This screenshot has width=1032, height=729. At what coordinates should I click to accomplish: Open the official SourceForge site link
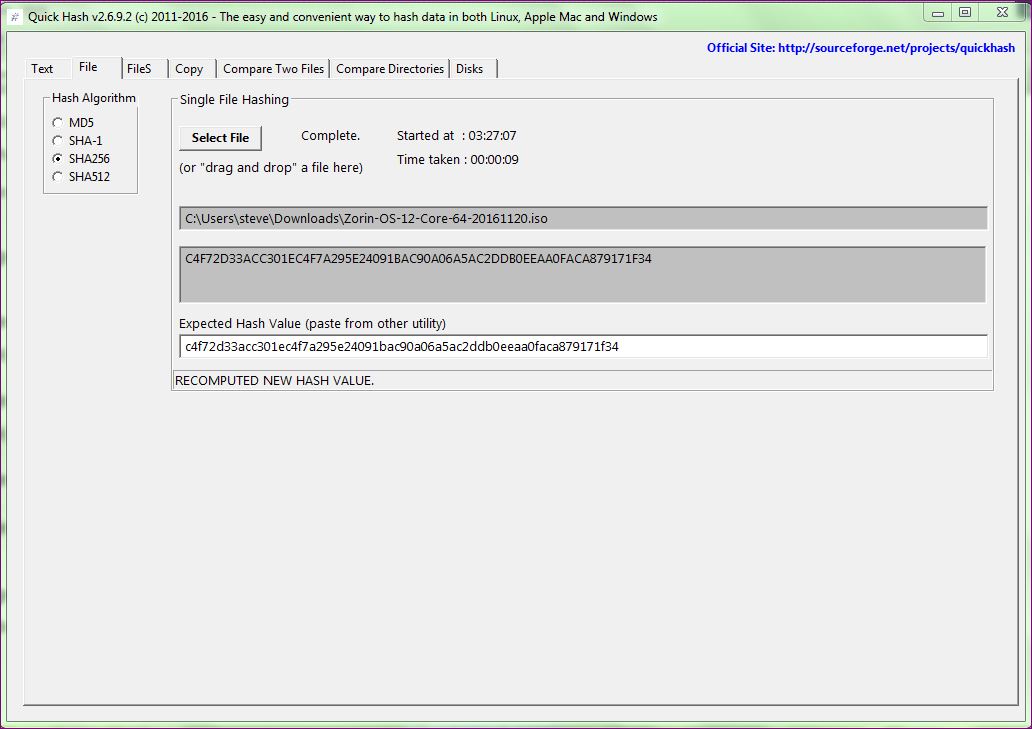(860, 48)
